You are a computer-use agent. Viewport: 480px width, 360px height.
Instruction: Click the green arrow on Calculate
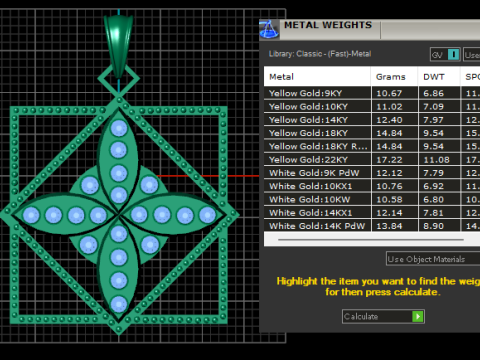[x=418, y=316]
